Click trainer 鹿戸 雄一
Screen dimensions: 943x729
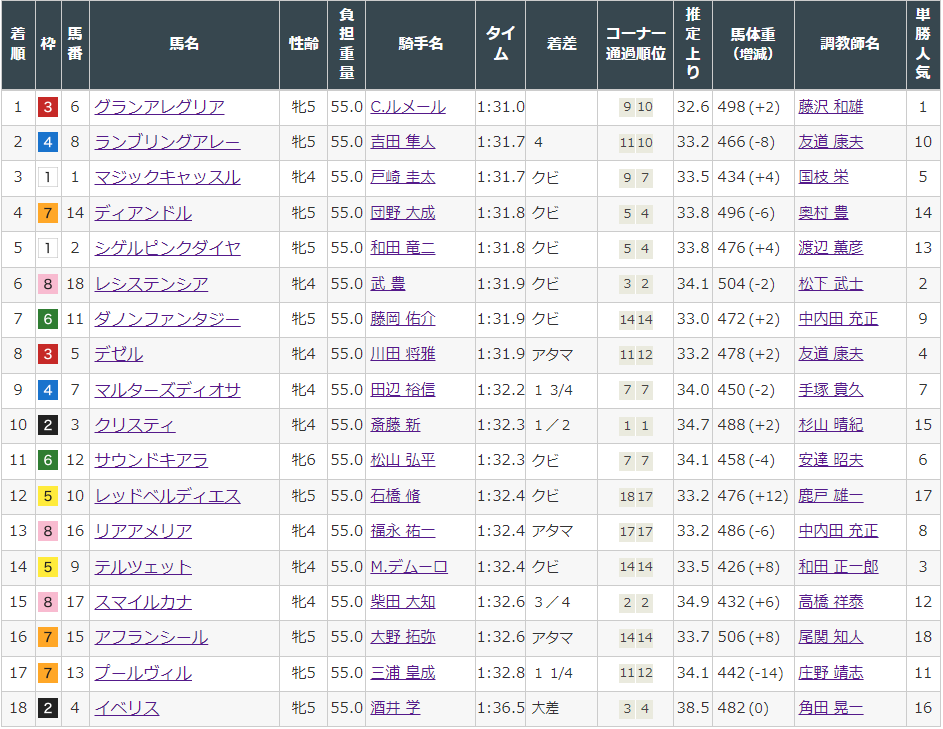[x=831, y=496]
